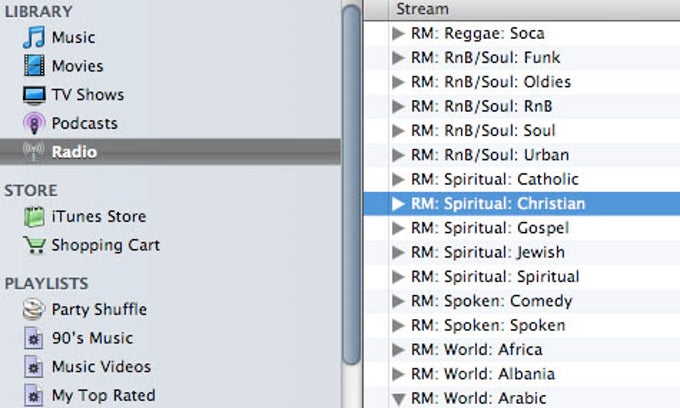Viewport: 680px width, 408px height.
Task: Click the Music Videos smart playlist icon
Action: click(33, 367)
